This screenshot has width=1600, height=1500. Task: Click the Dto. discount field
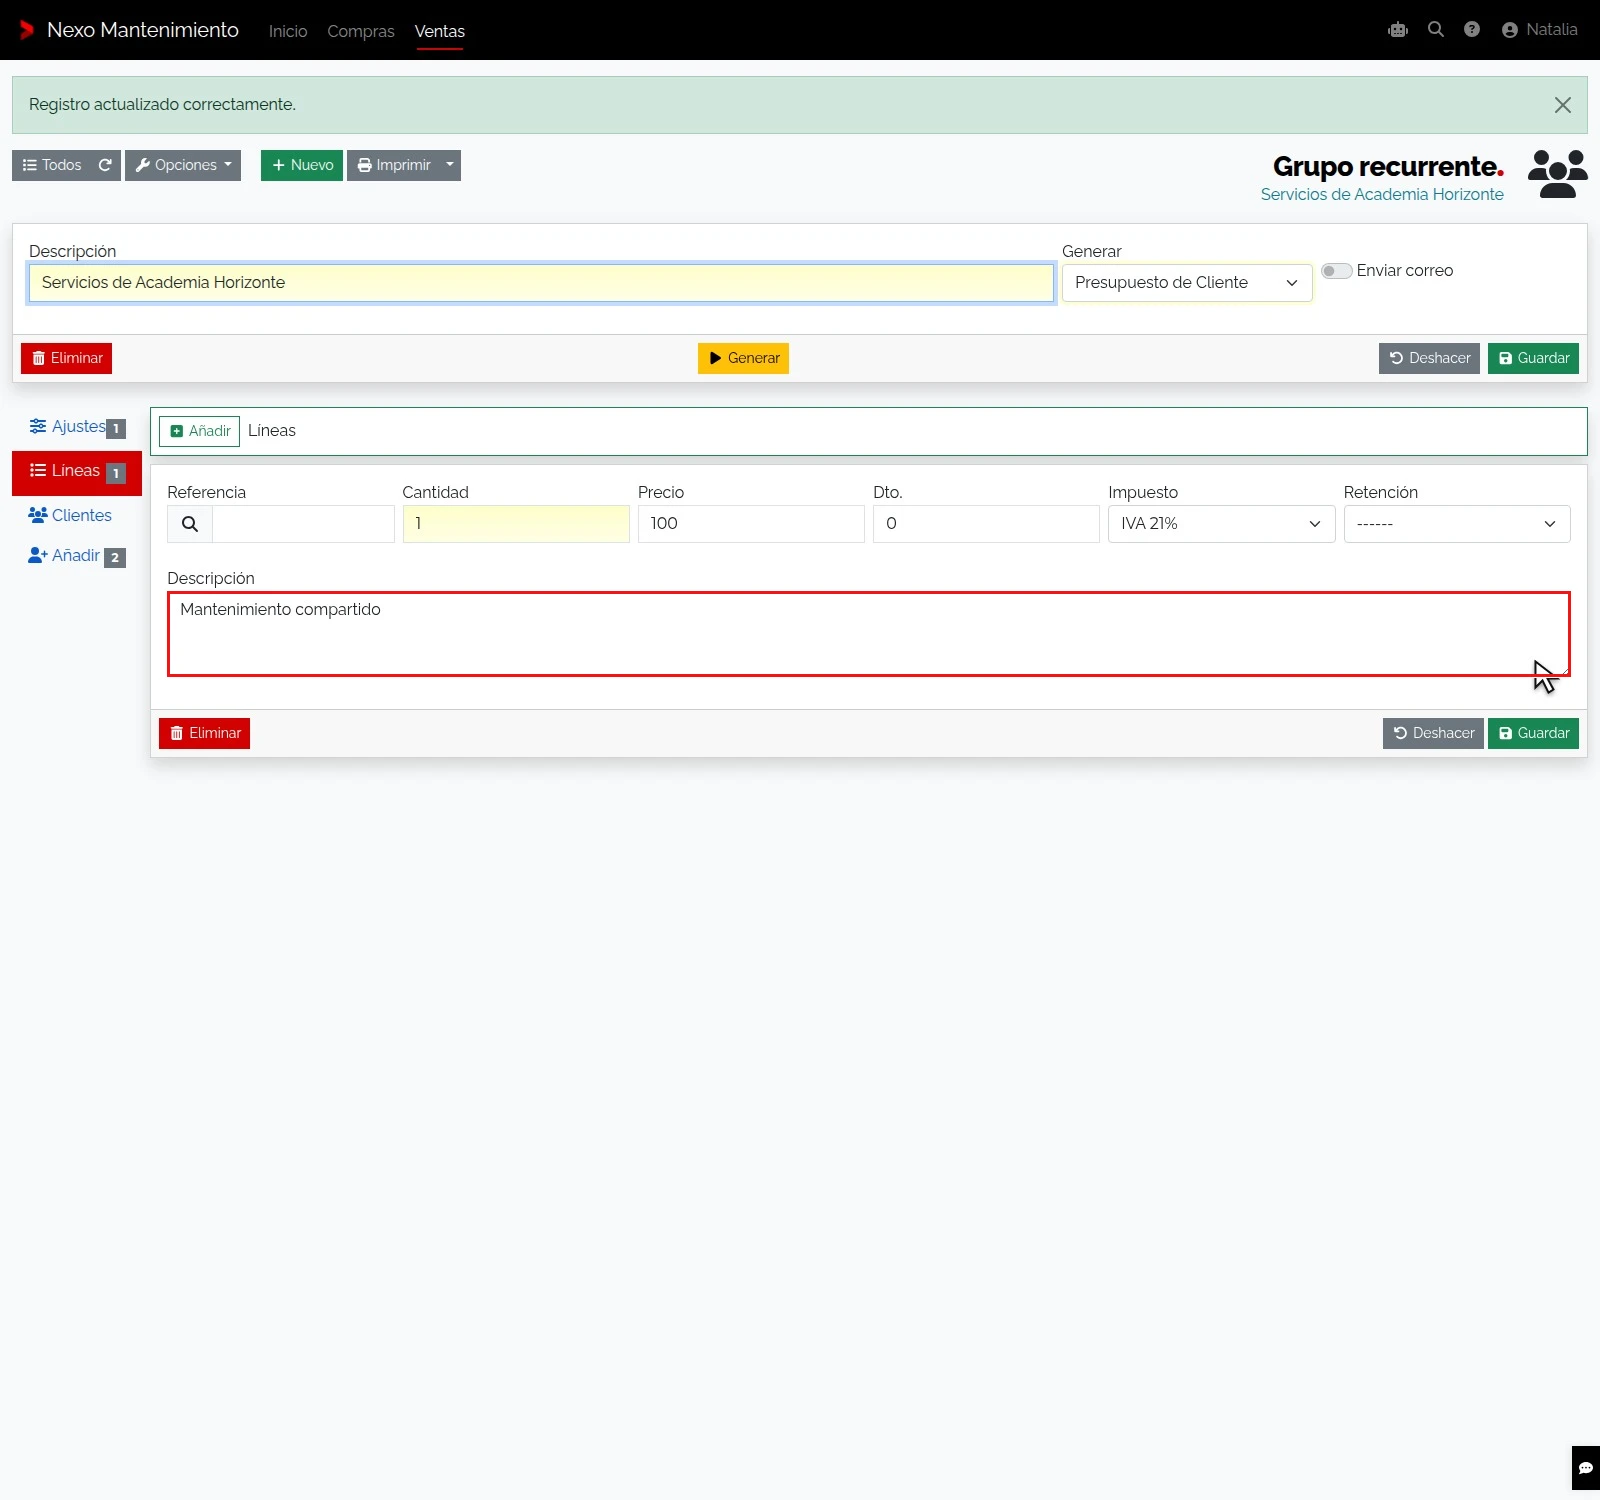(986, 524)
